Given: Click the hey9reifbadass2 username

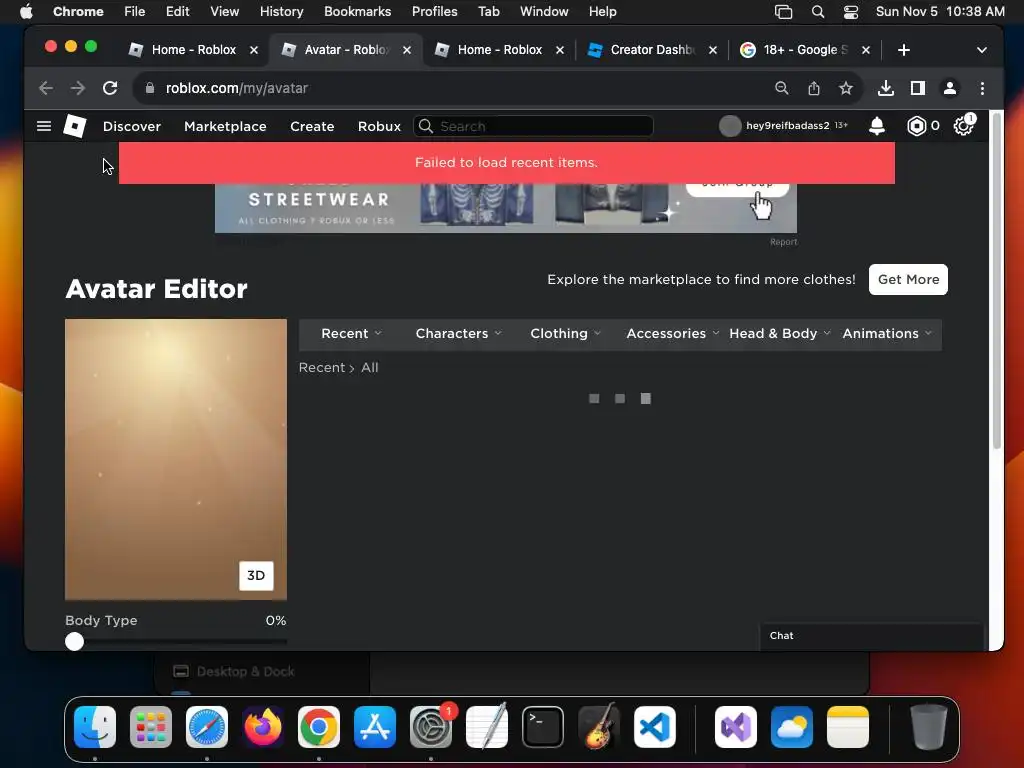Looking at the screenshot, I should coord(788,125).
